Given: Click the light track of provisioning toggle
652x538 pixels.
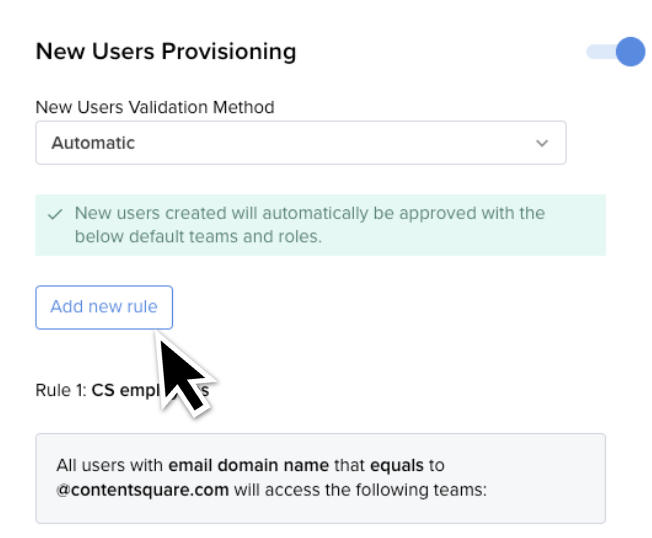Looking at the screenshot, I should click(601, 52).
